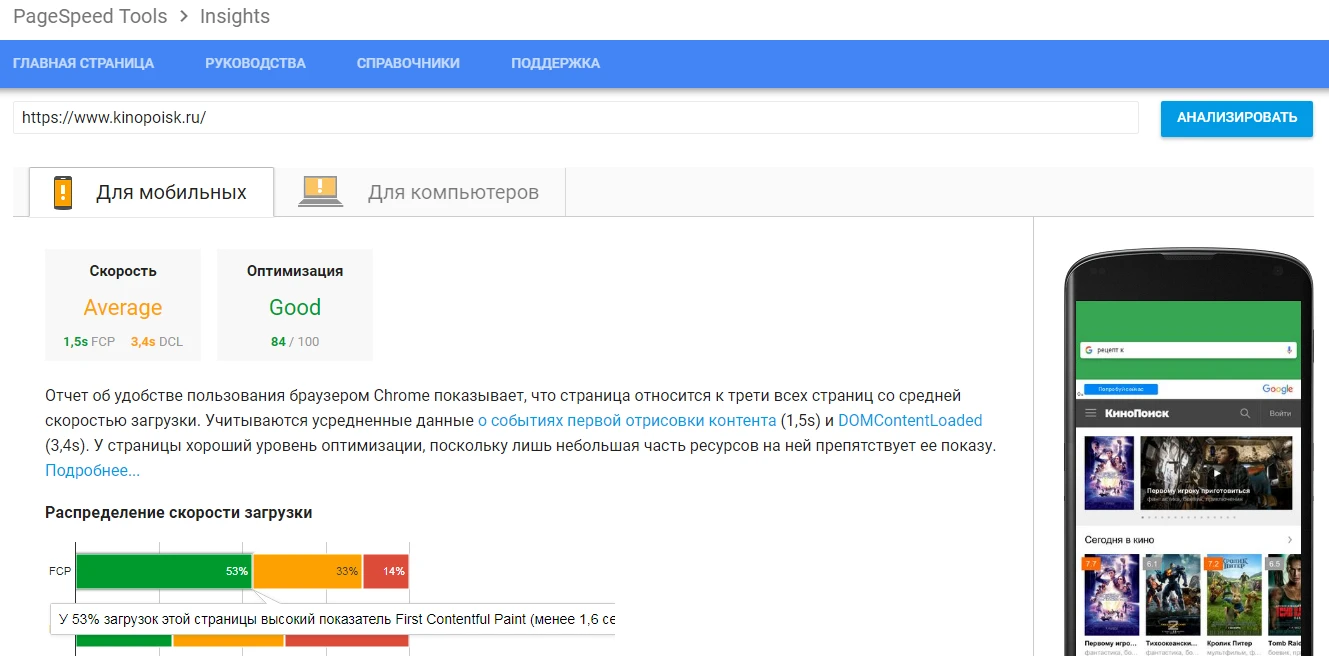The image size is (1329, 656).
Task: Click the КиноПоиск logo in preview
Action: pyautogui.click(x=1136, y=413)
